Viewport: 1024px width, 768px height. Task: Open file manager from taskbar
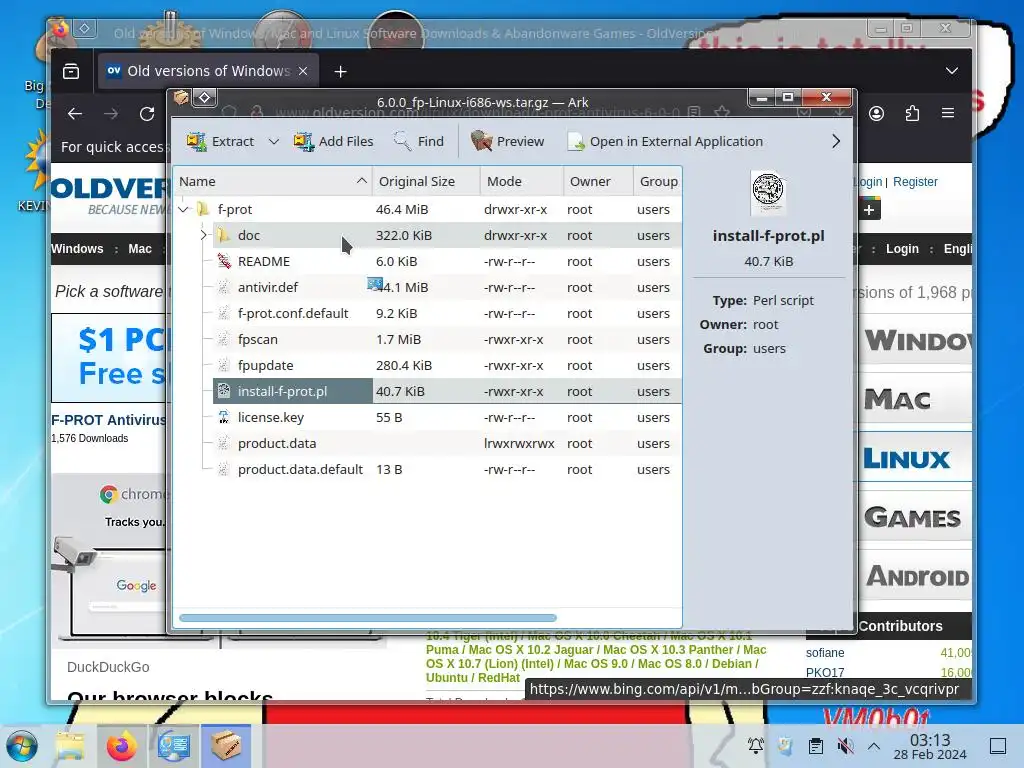click(x=70, y=746)
